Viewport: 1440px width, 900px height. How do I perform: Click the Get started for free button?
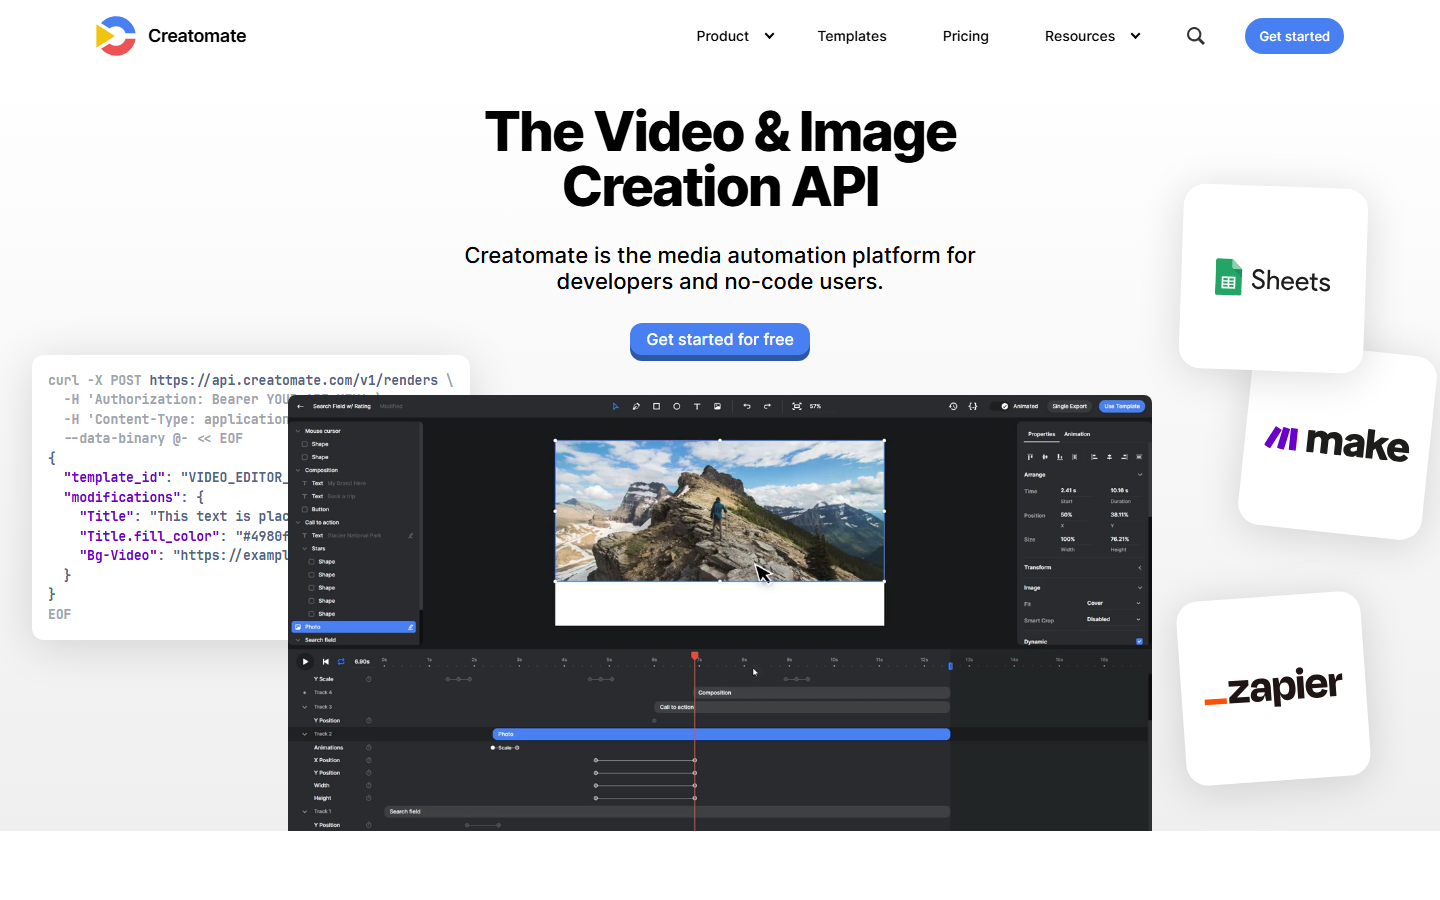coord(720,340)
